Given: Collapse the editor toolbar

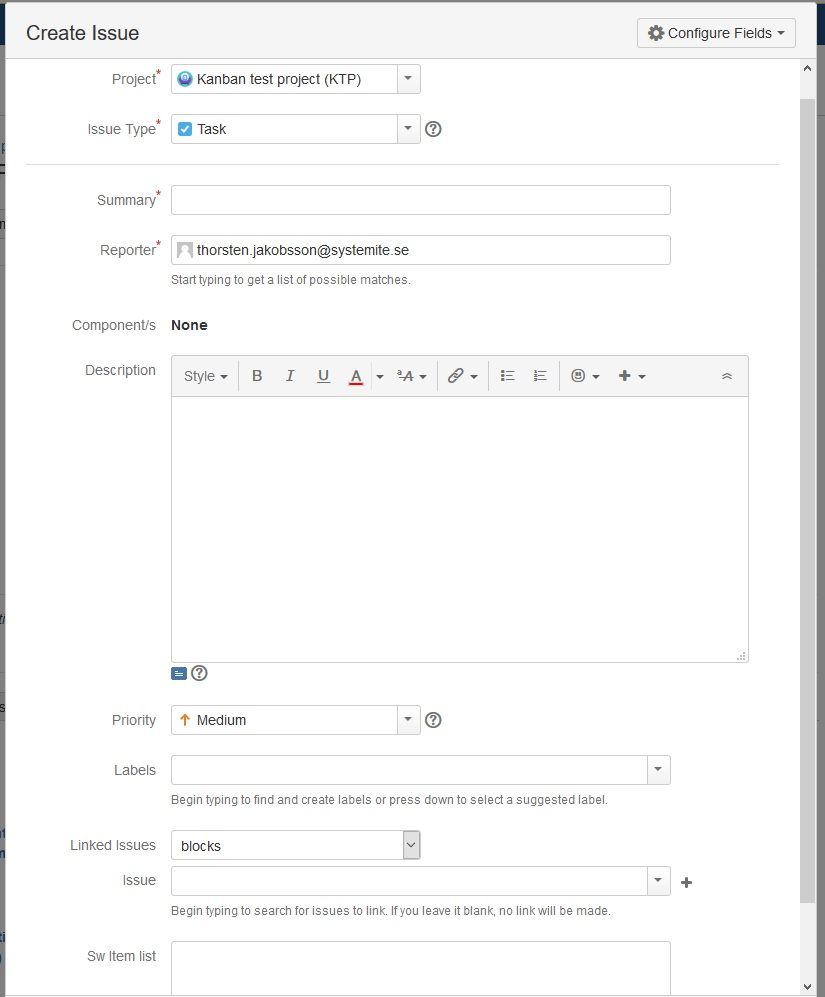Looking at the screenshot, I should tap(727, 376).
